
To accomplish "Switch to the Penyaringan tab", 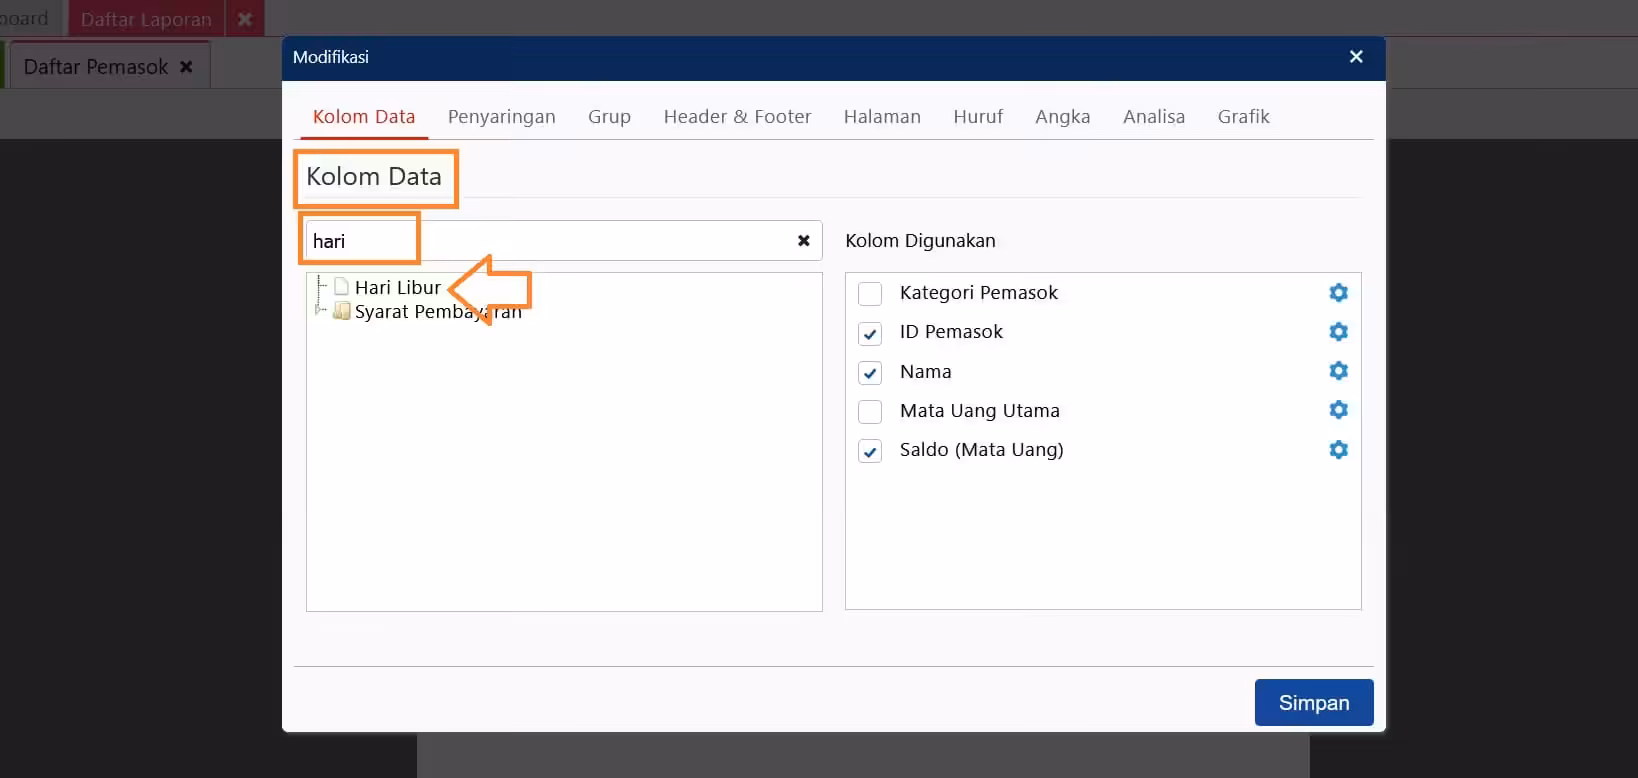I will tap(501, 117).
